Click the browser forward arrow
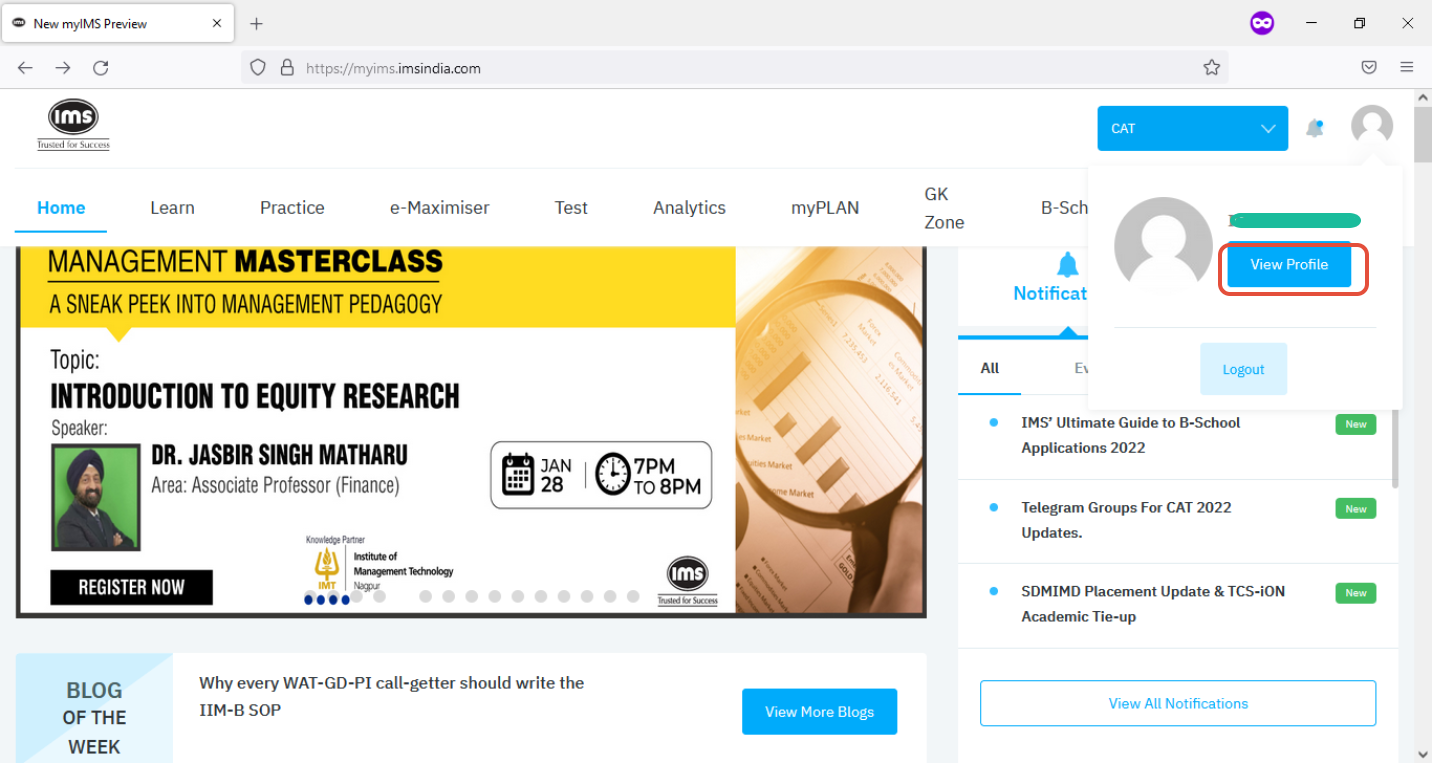Viewport: 1432px width, 763px height. point(63,68)
